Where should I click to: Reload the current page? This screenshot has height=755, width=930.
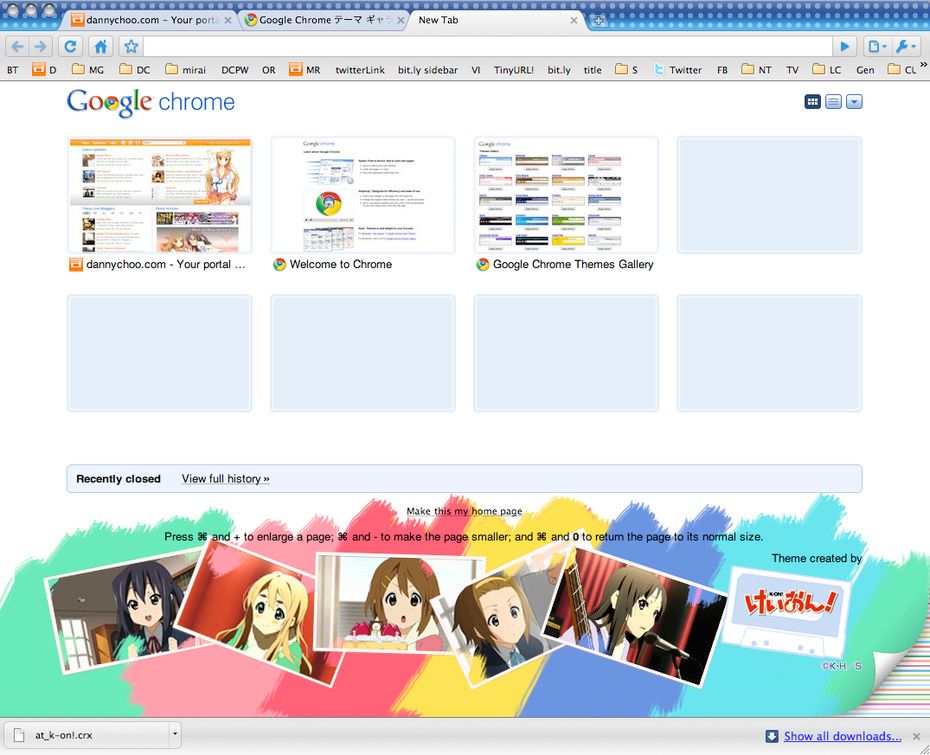click(70, 46)
